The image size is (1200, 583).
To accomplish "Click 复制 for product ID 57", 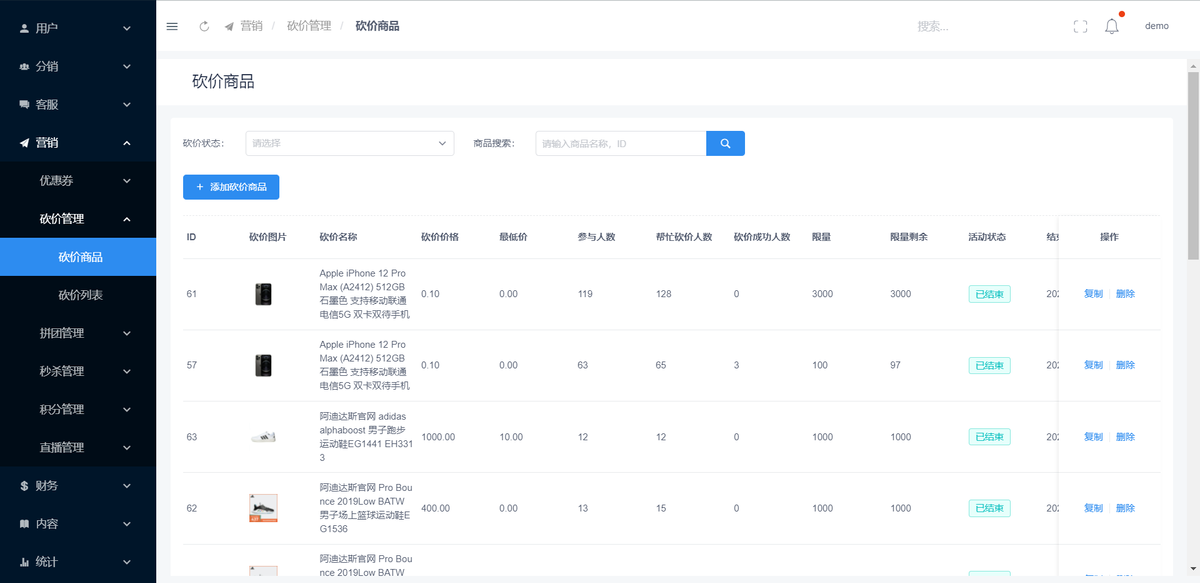I will (1093, 365).
